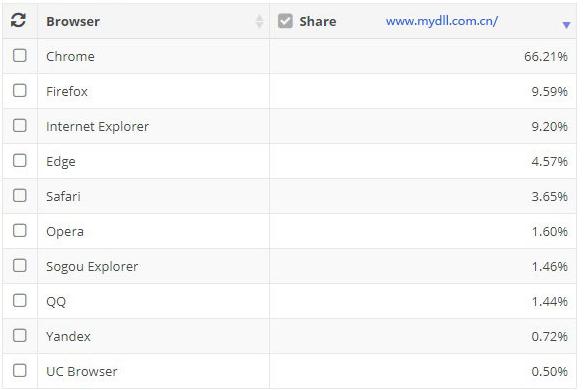The height and width of the screenshot is (390, 584).
Task: Tick the Safari row checkbox
Action: coord(20,196)
